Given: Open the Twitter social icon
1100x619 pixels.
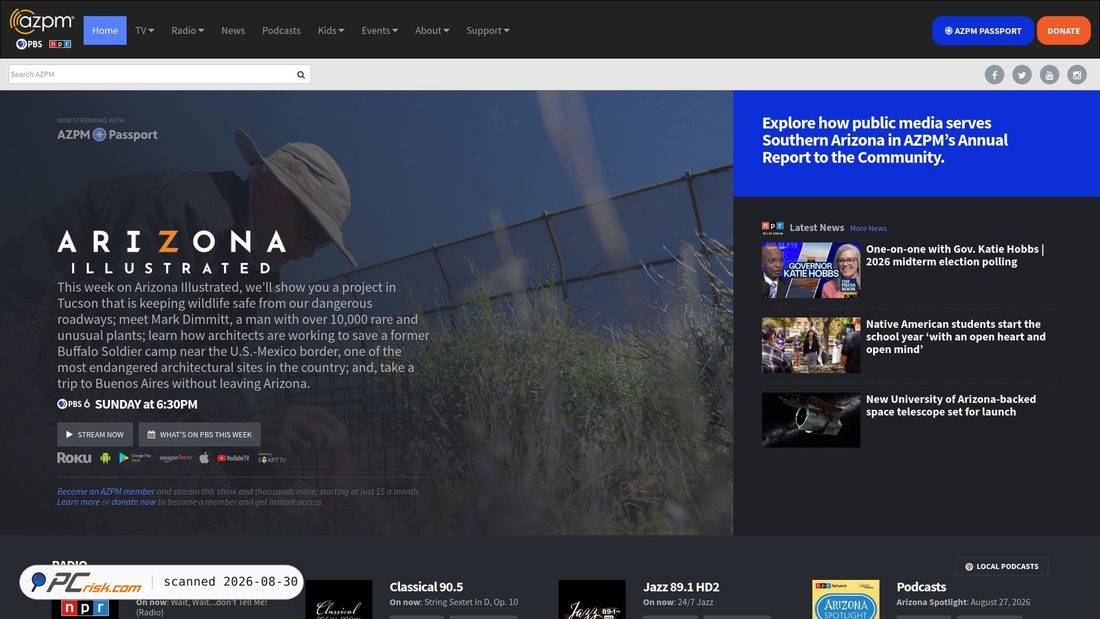Looking at the screenshot, I should 1021,74.
